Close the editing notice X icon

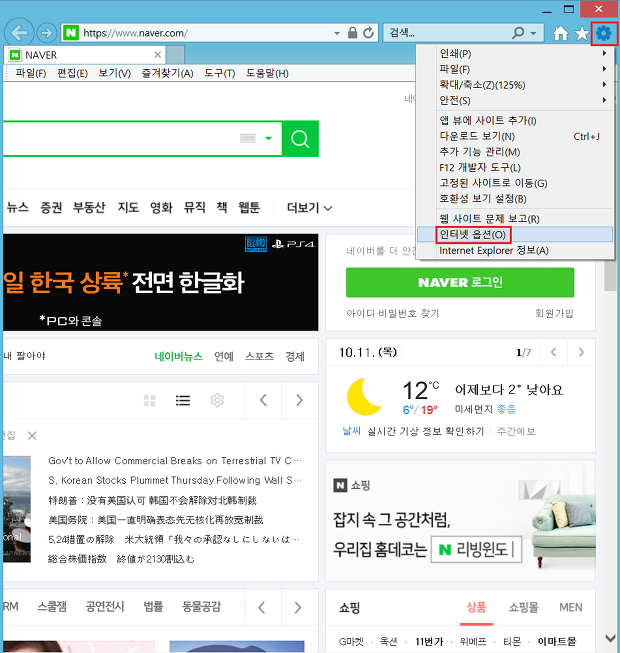tap(32, 436)
